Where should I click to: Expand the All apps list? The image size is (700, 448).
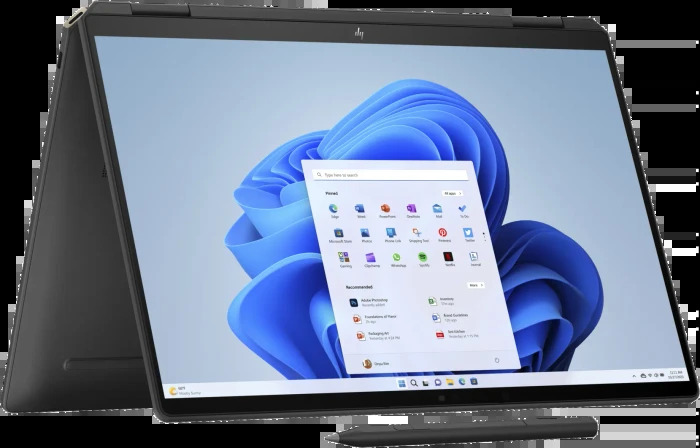coord(453,194)
